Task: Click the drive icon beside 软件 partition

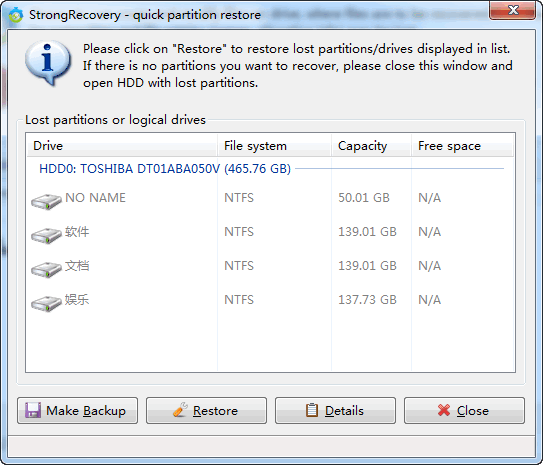Action: [x=46, y=235]
